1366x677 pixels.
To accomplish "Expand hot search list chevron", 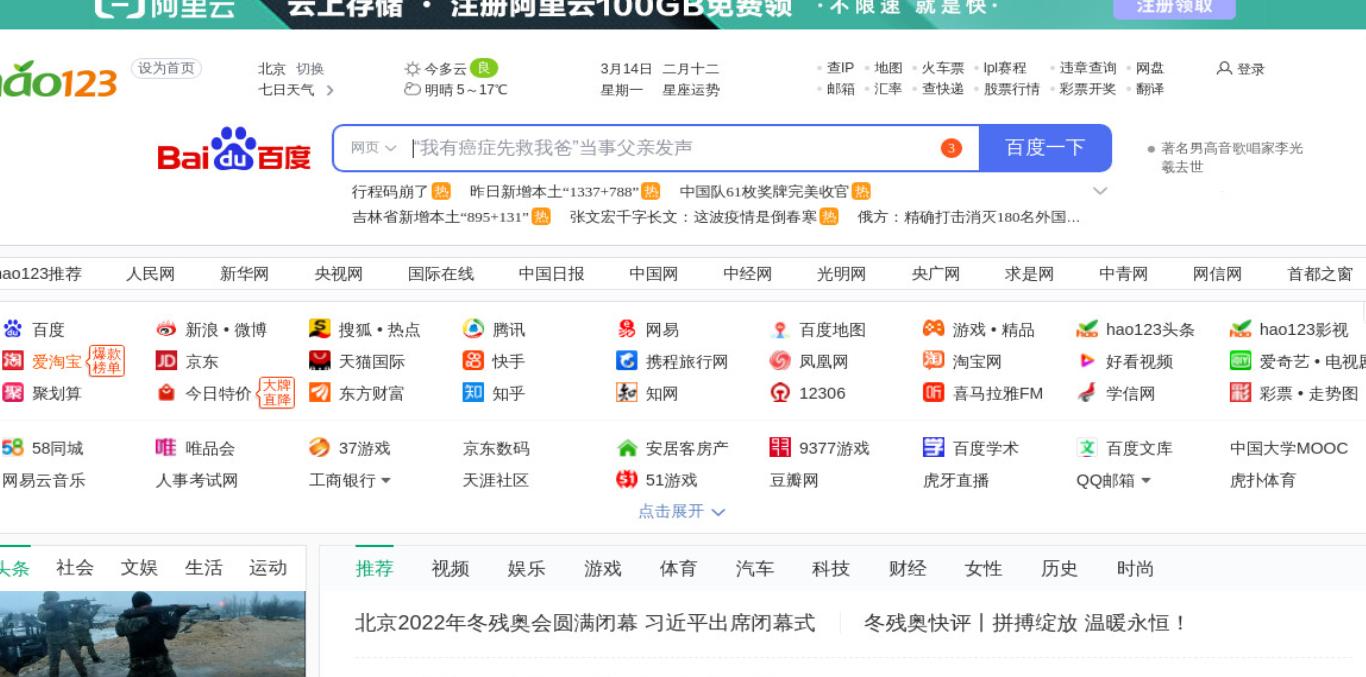I will tap(1101, 191).
